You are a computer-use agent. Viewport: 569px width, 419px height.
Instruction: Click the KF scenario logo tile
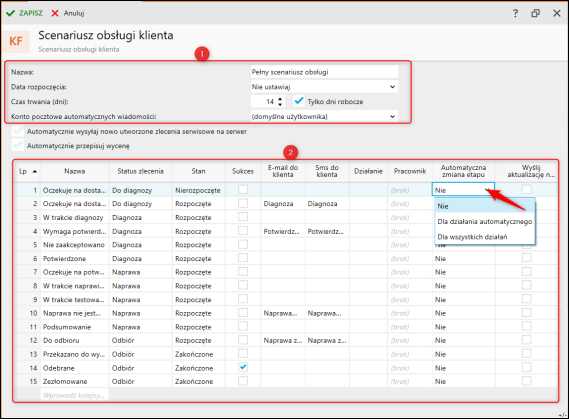(x=16, y=41)
